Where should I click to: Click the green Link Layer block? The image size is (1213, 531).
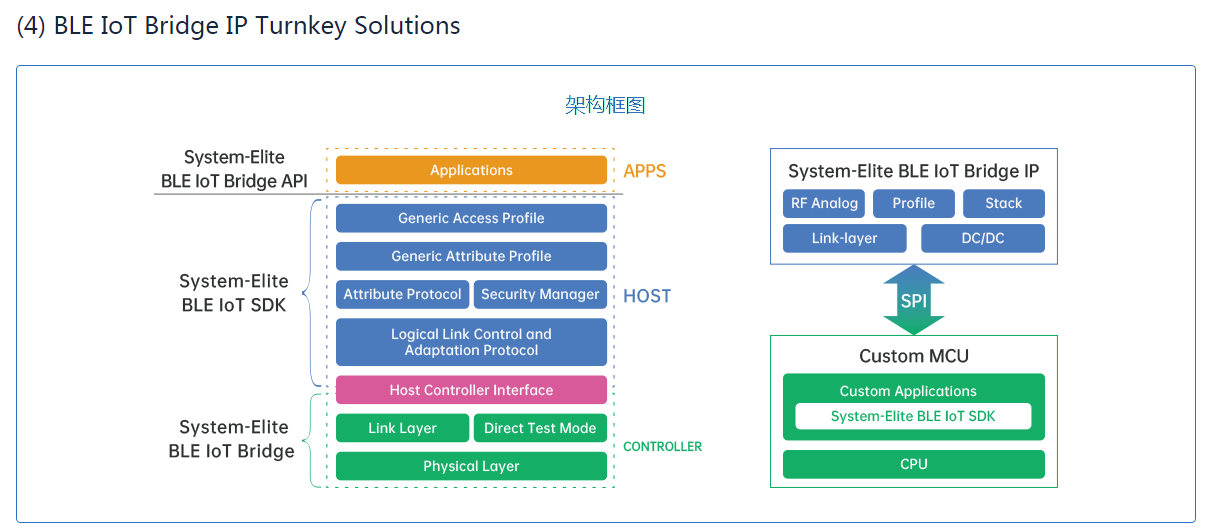click(x=402, y=428)
